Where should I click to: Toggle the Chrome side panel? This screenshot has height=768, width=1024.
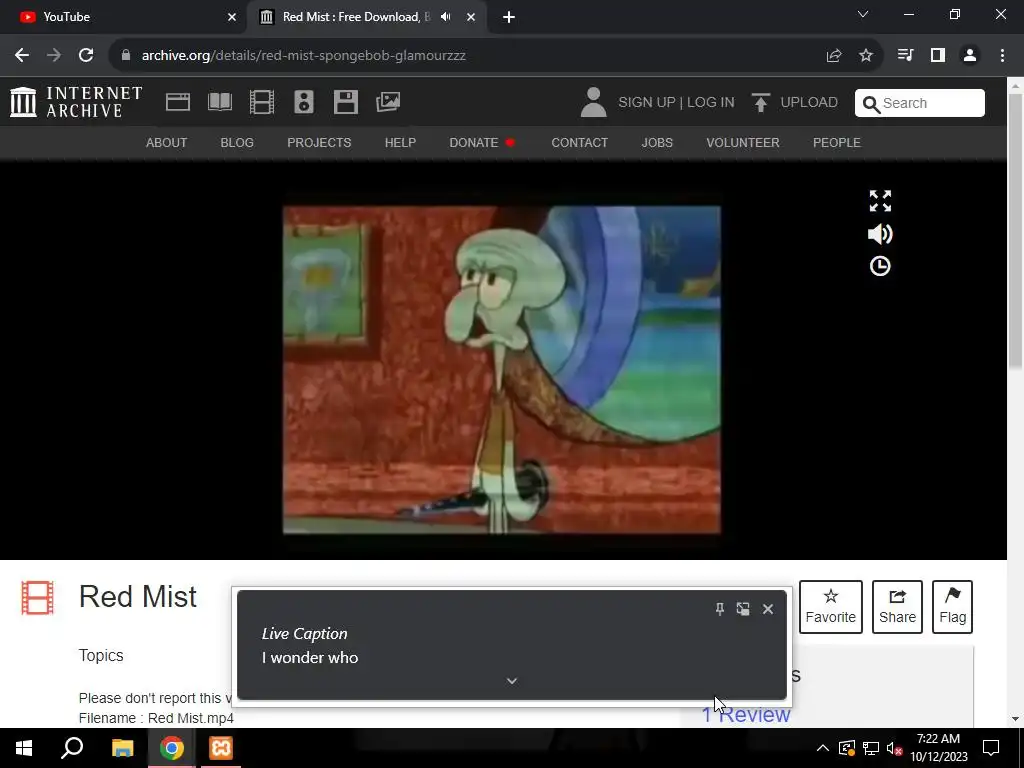click(x=938, y=56)
